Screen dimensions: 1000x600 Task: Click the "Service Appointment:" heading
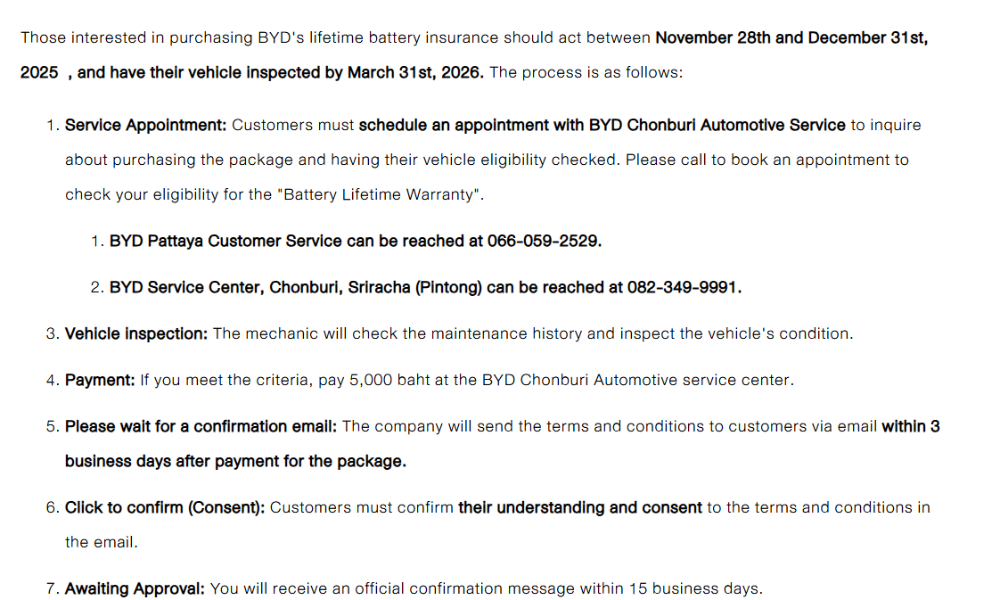click(x=146, y=125)
